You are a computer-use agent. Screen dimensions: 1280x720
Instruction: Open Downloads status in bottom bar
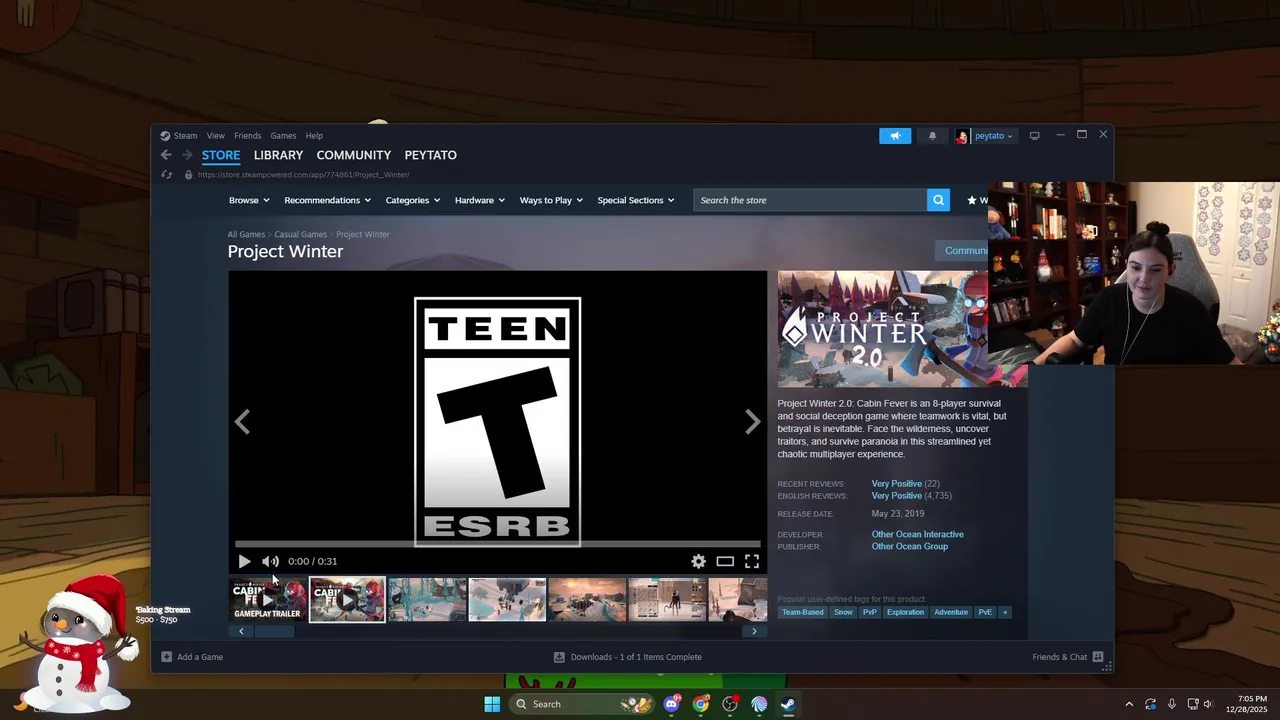pos(628,657)
